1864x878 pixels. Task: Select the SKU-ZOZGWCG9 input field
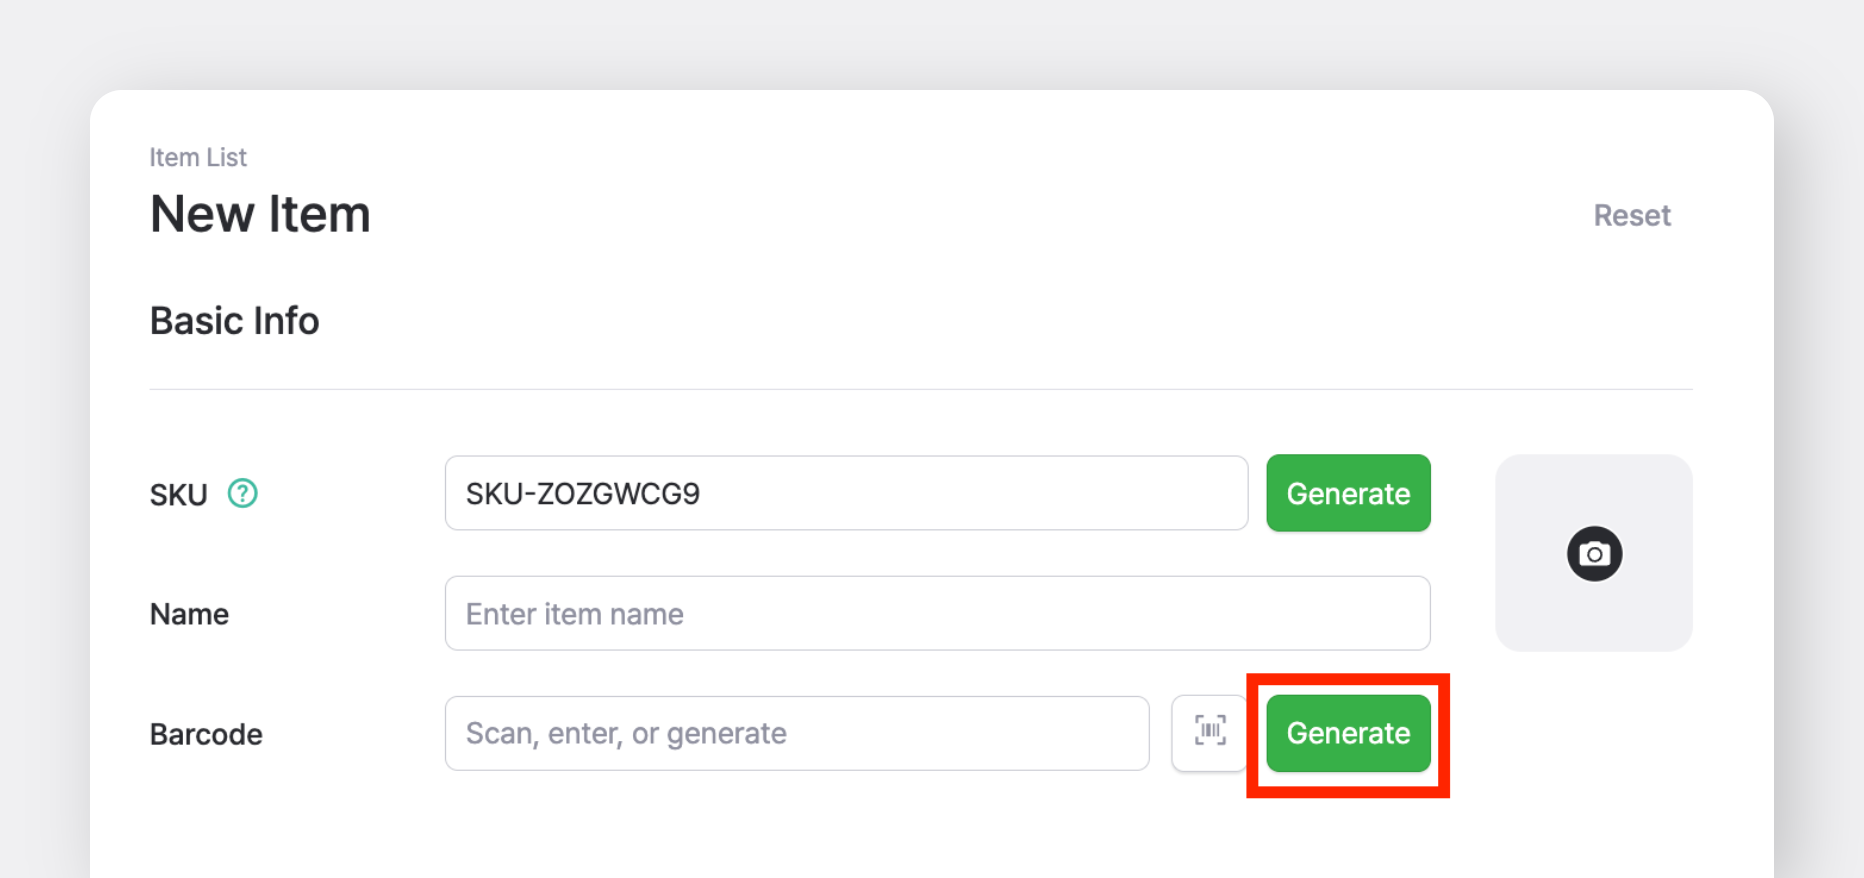pyautogui.click(x=846, y=493)
